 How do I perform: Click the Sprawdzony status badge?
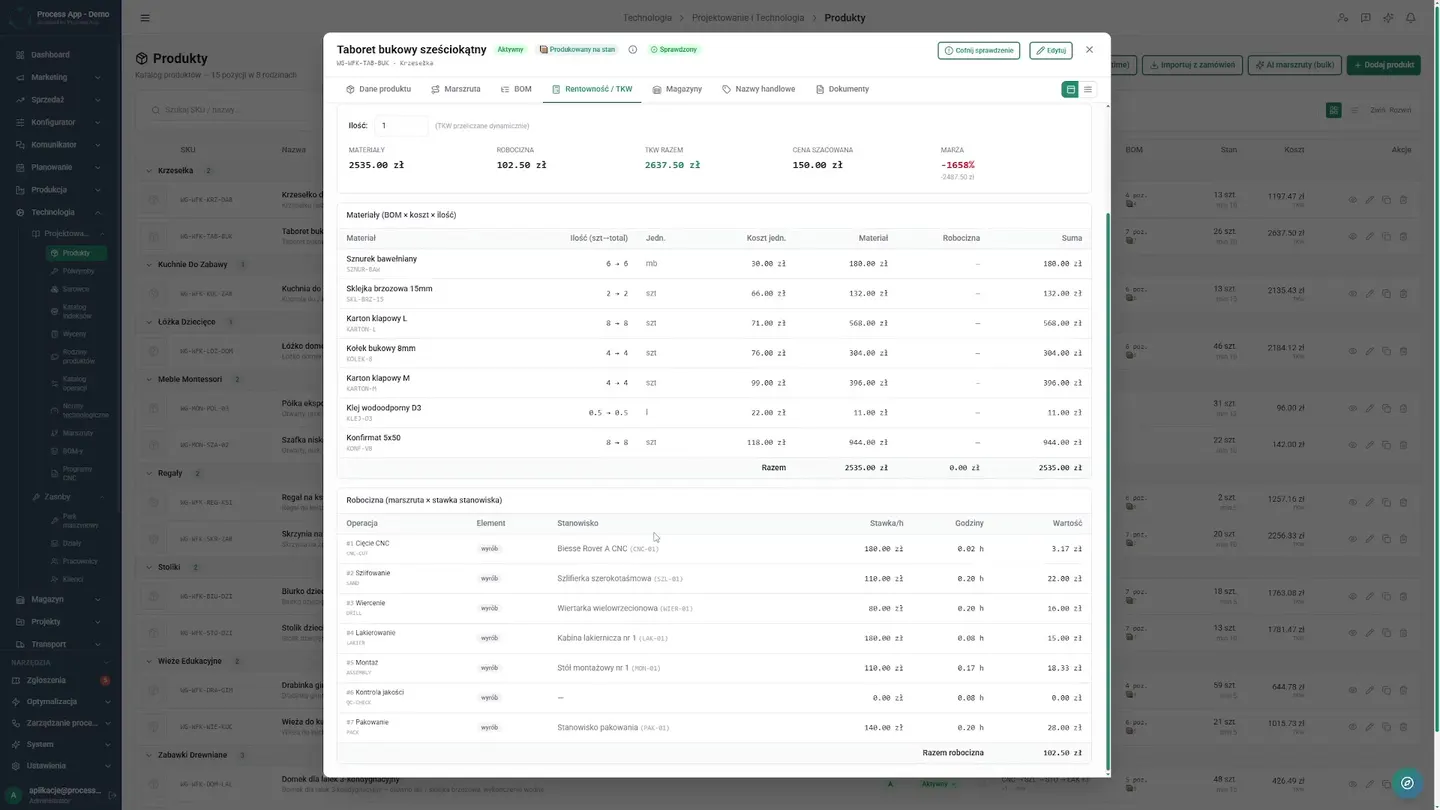click(x=673, y=49)
